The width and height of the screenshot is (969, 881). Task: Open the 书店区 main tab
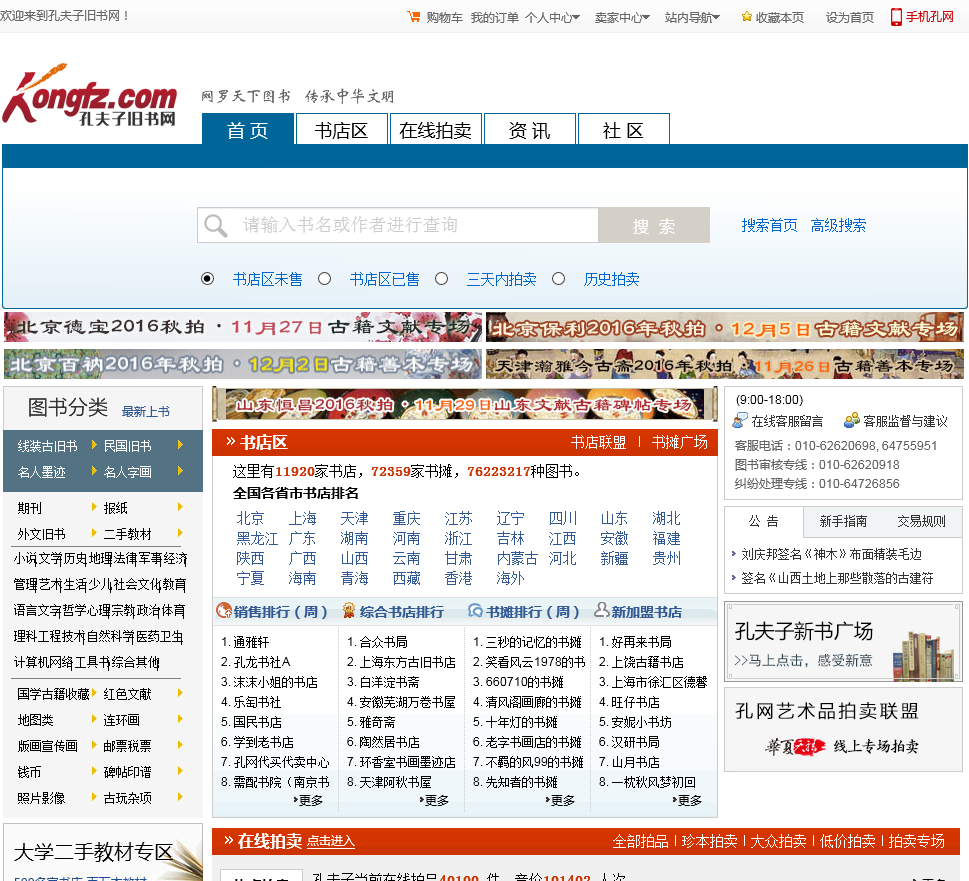(x=341, y=130)
